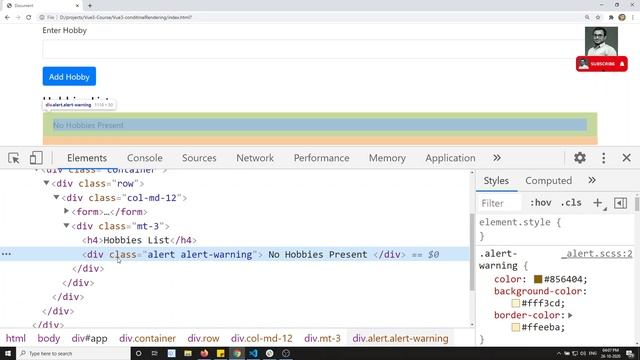Collapse the div class row node
Screen dimensions: 640x360
coord(46,183)
